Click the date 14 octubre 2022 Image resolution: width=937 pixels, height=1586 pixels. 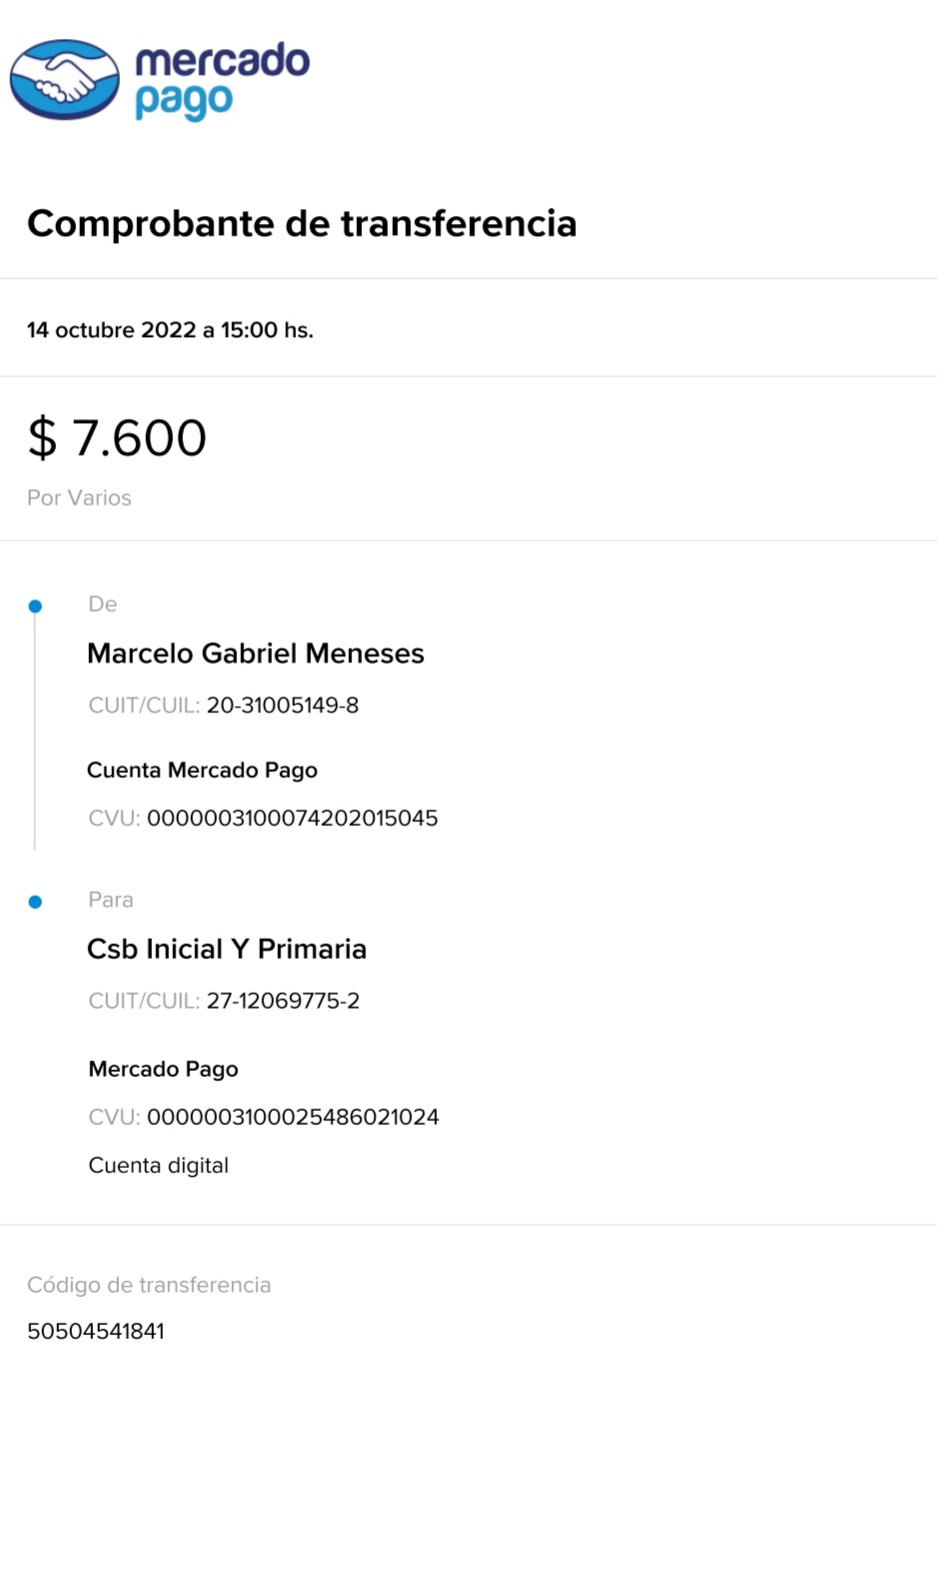click(111, 330)
